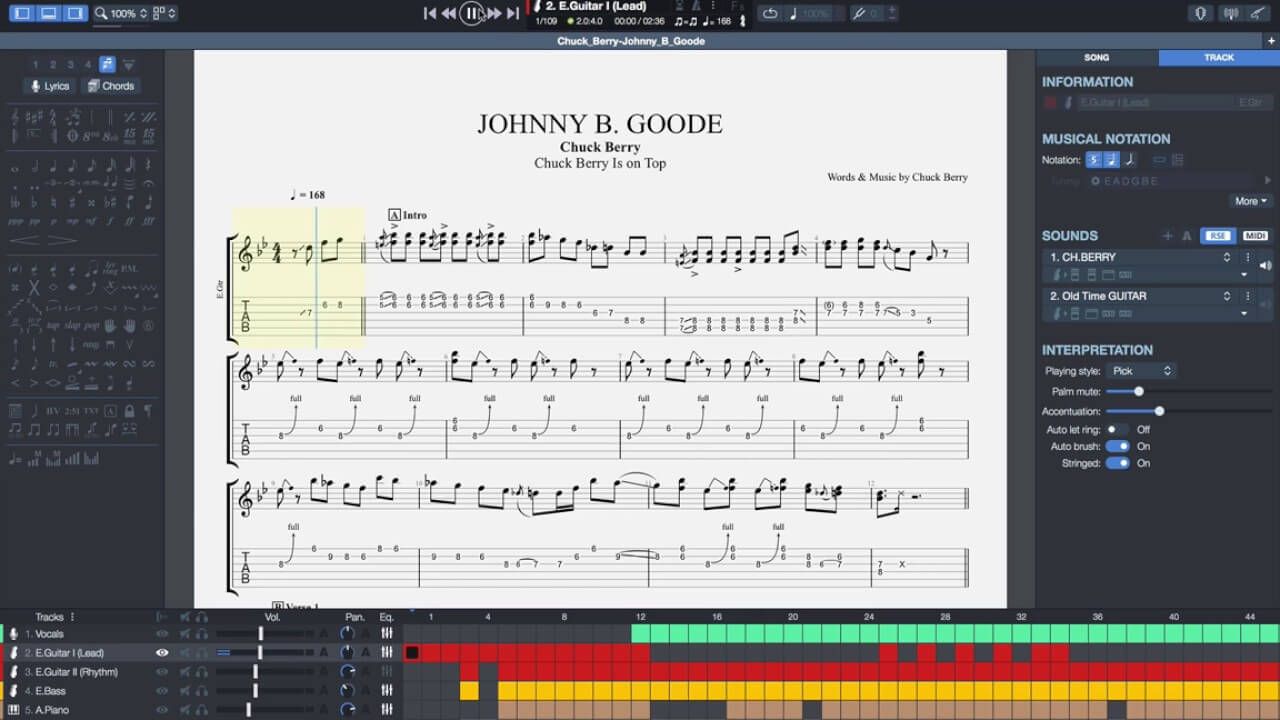Rewind to the previous bar

[449, 13]
